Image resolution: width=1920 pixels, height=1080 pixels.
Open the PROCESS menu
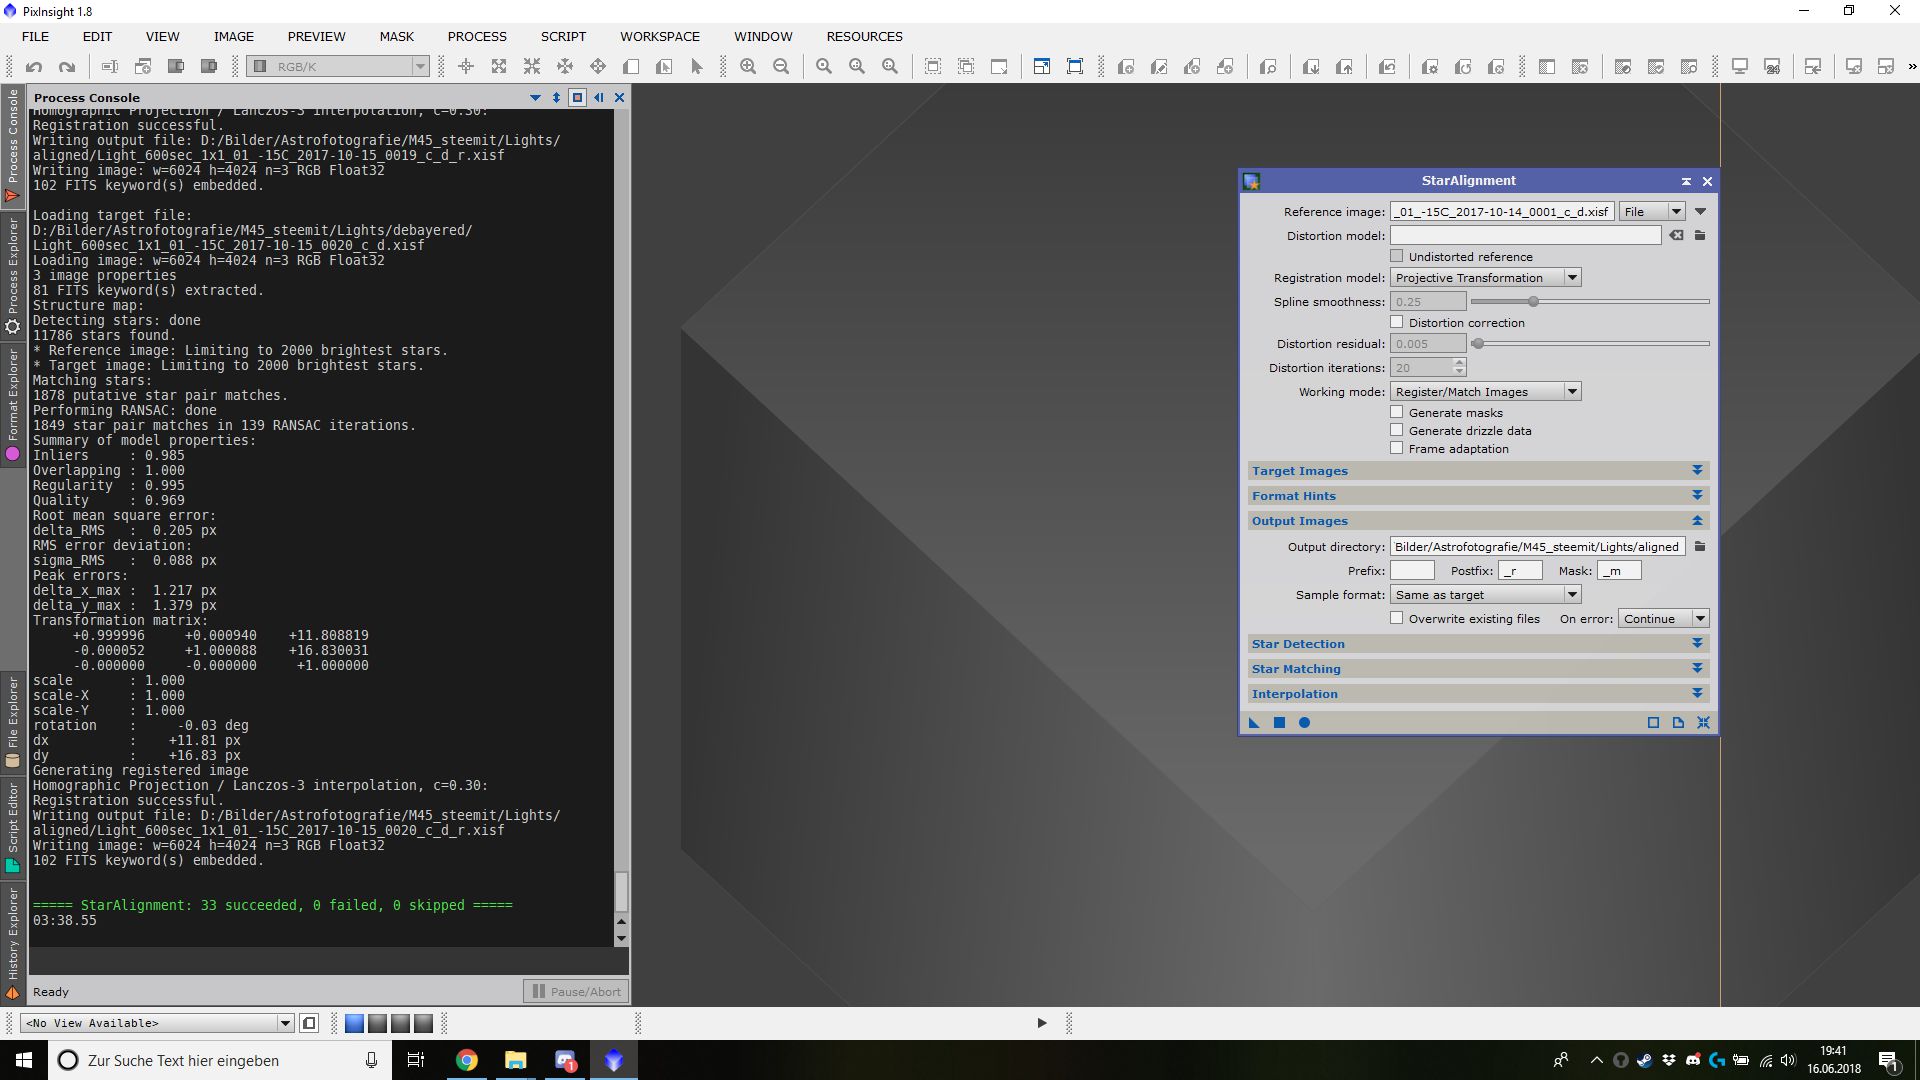(x=477, y=36)
